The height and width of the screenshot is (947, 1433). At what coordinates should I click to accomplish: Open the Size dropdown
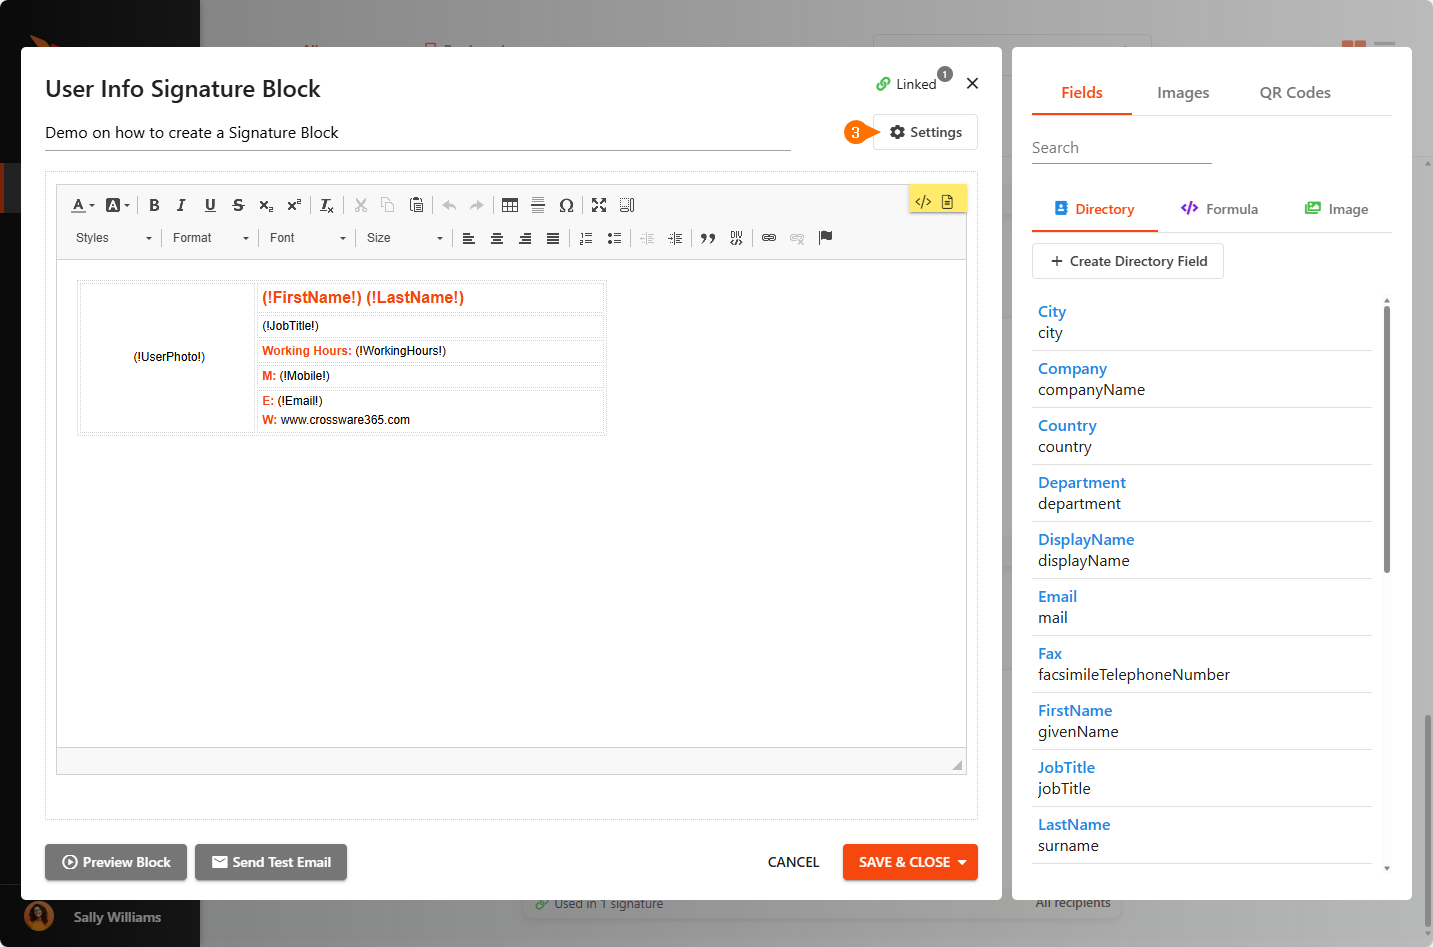404,238
